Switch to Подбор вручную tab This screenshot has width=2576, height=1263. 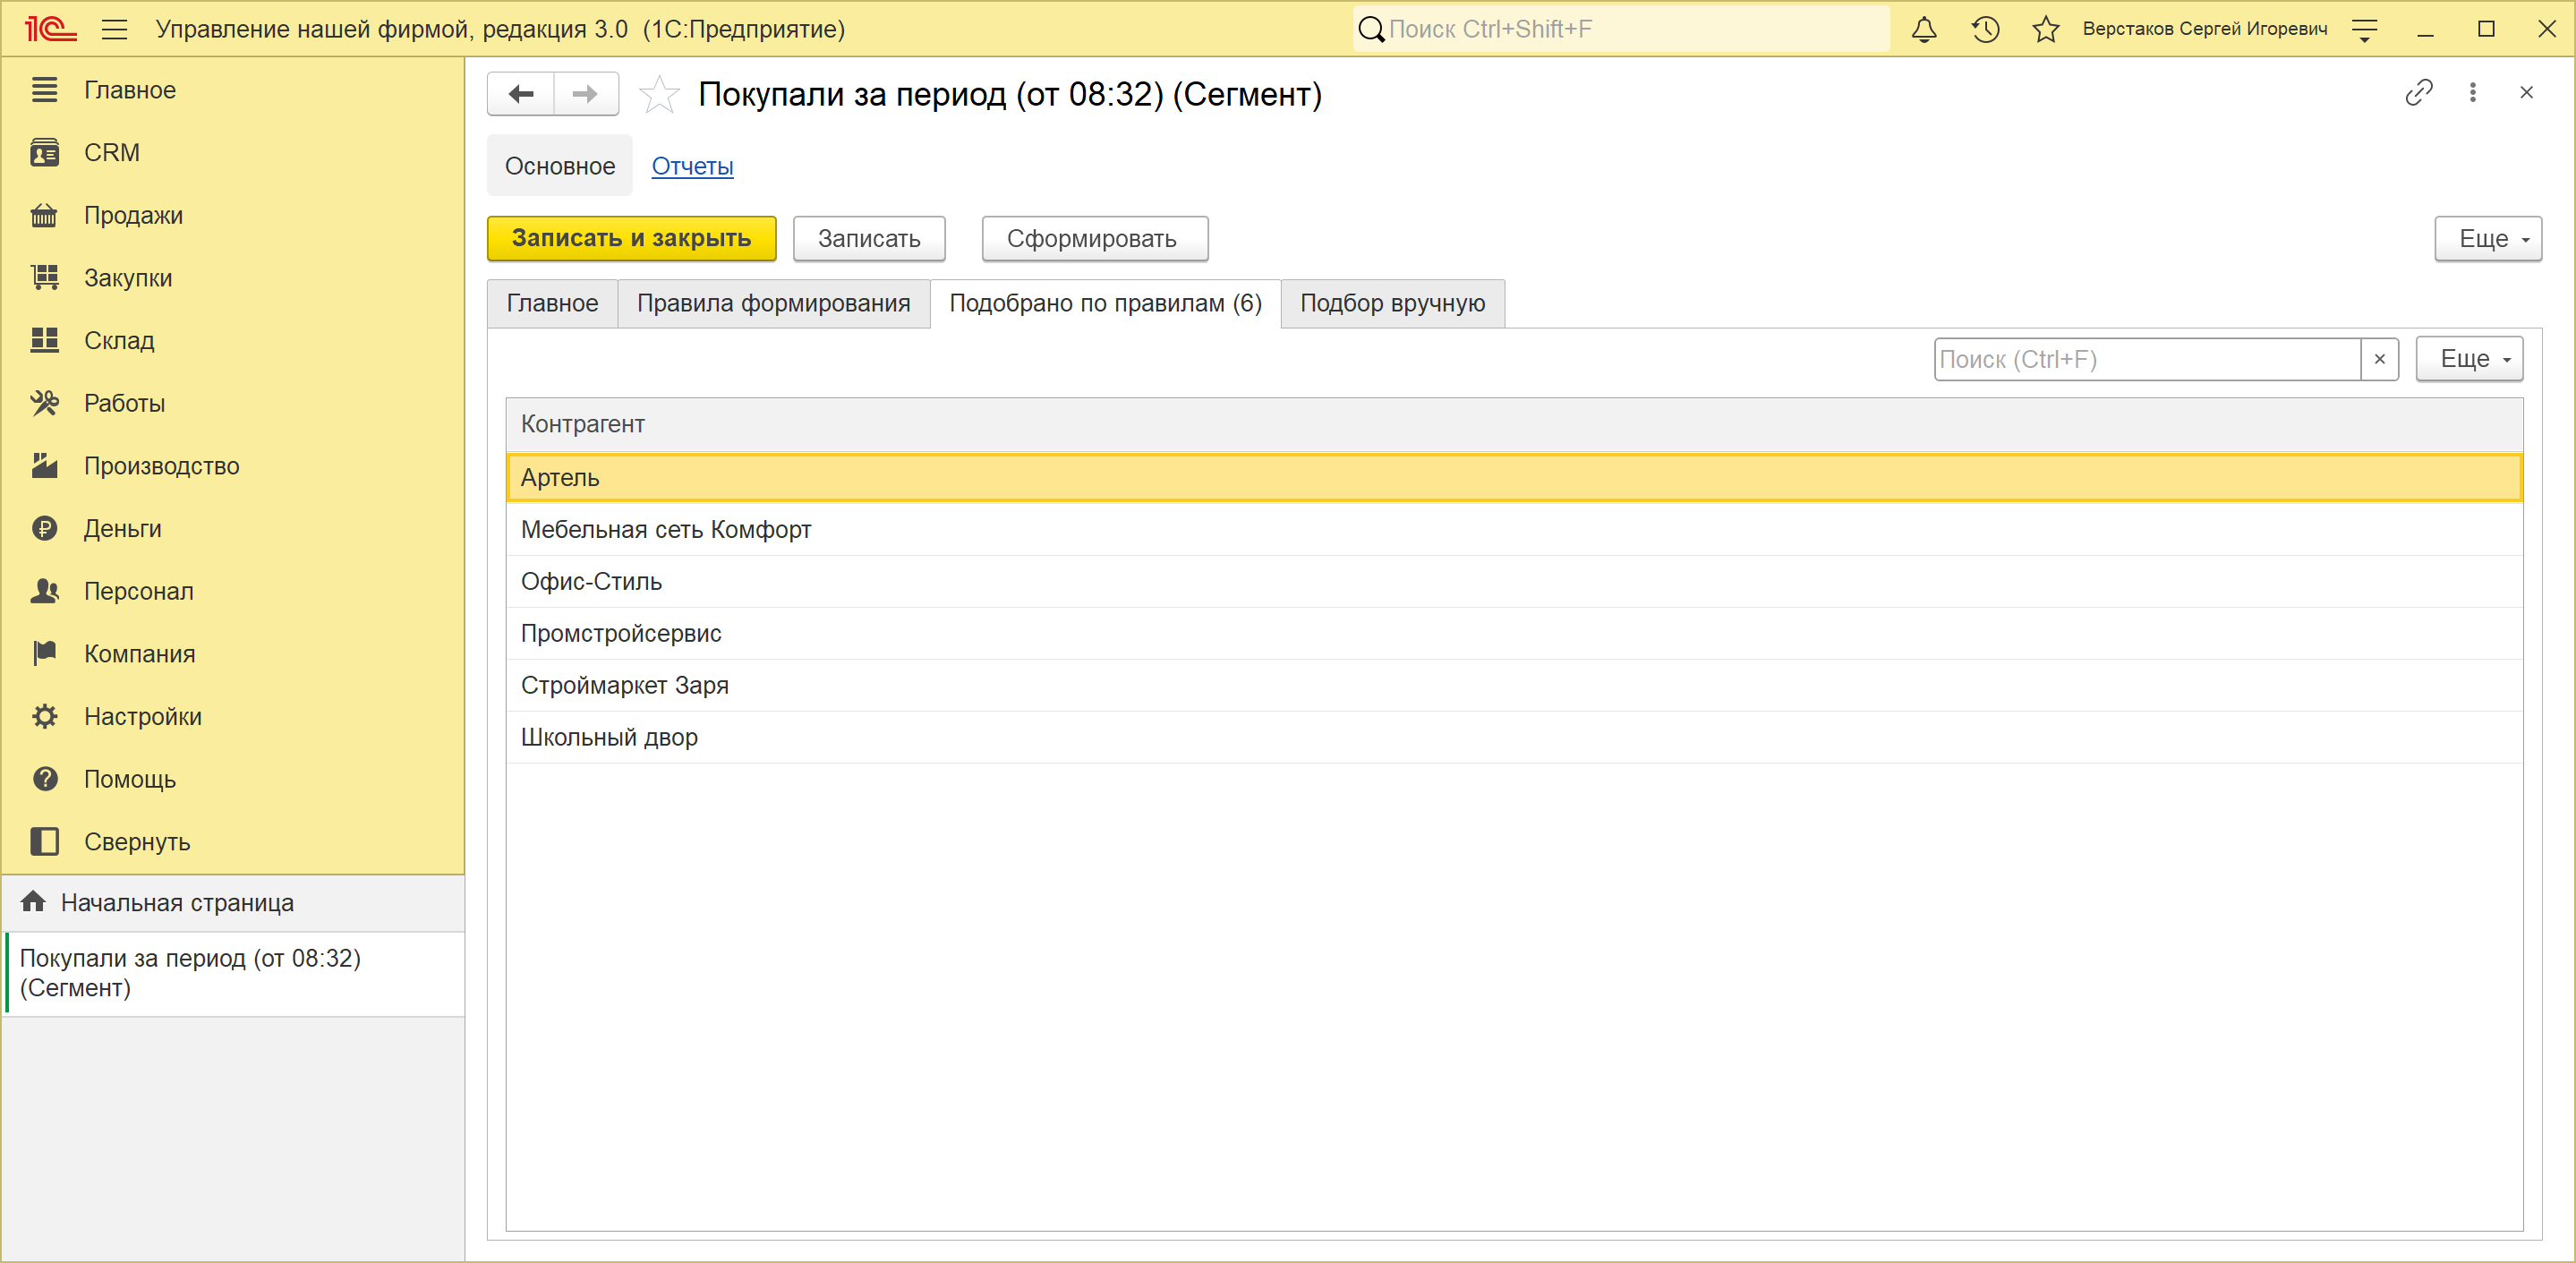pos(1392,303)
